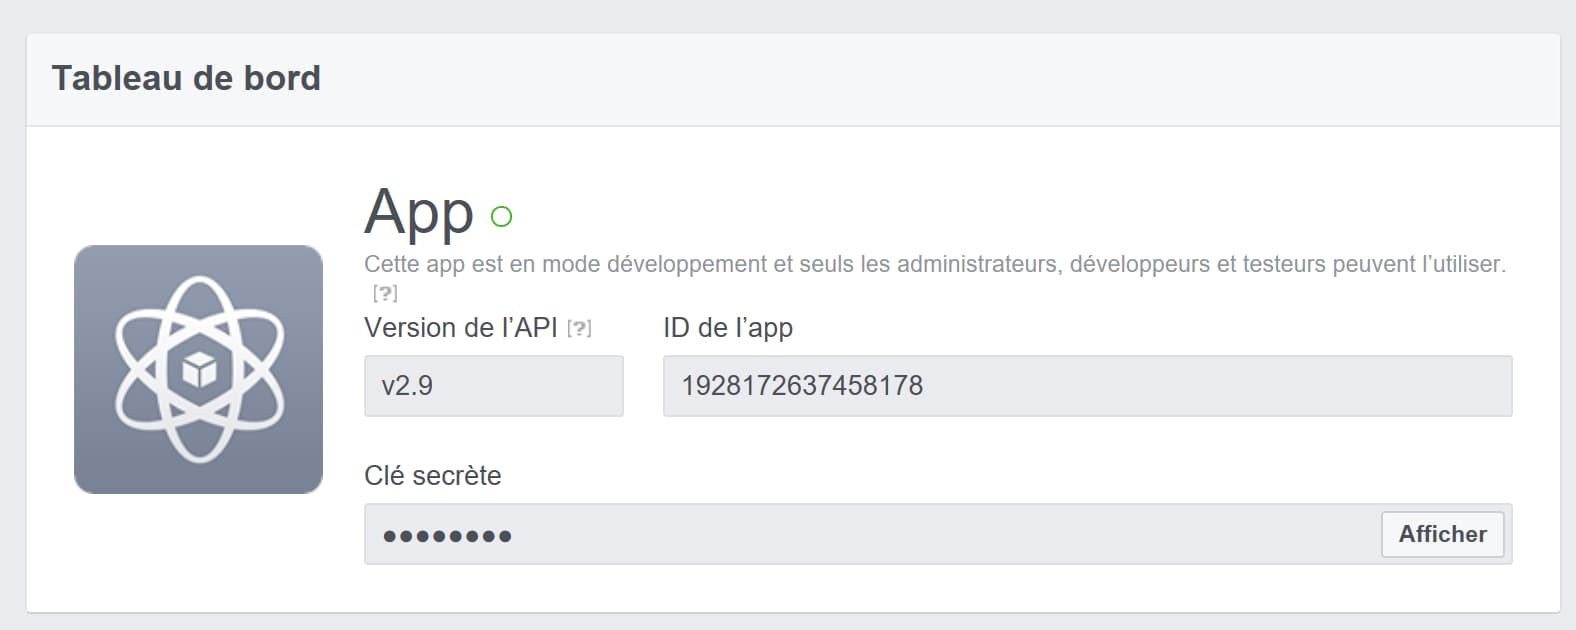Click the Version de l'API label
The width and height of the screenshot is (1576, 630).
click(460, 328)
